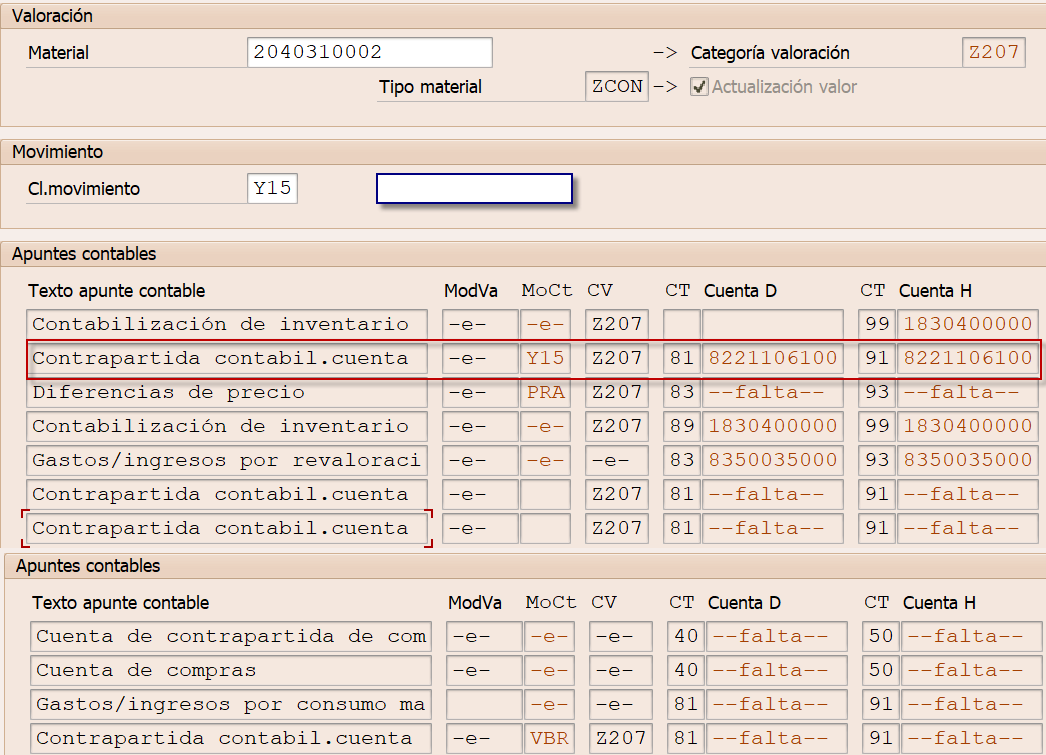The height and width of the screenshot is (755, 1046).
Task: Click the Cuenta de compras text cell
Action: click(x=231, y=671)
